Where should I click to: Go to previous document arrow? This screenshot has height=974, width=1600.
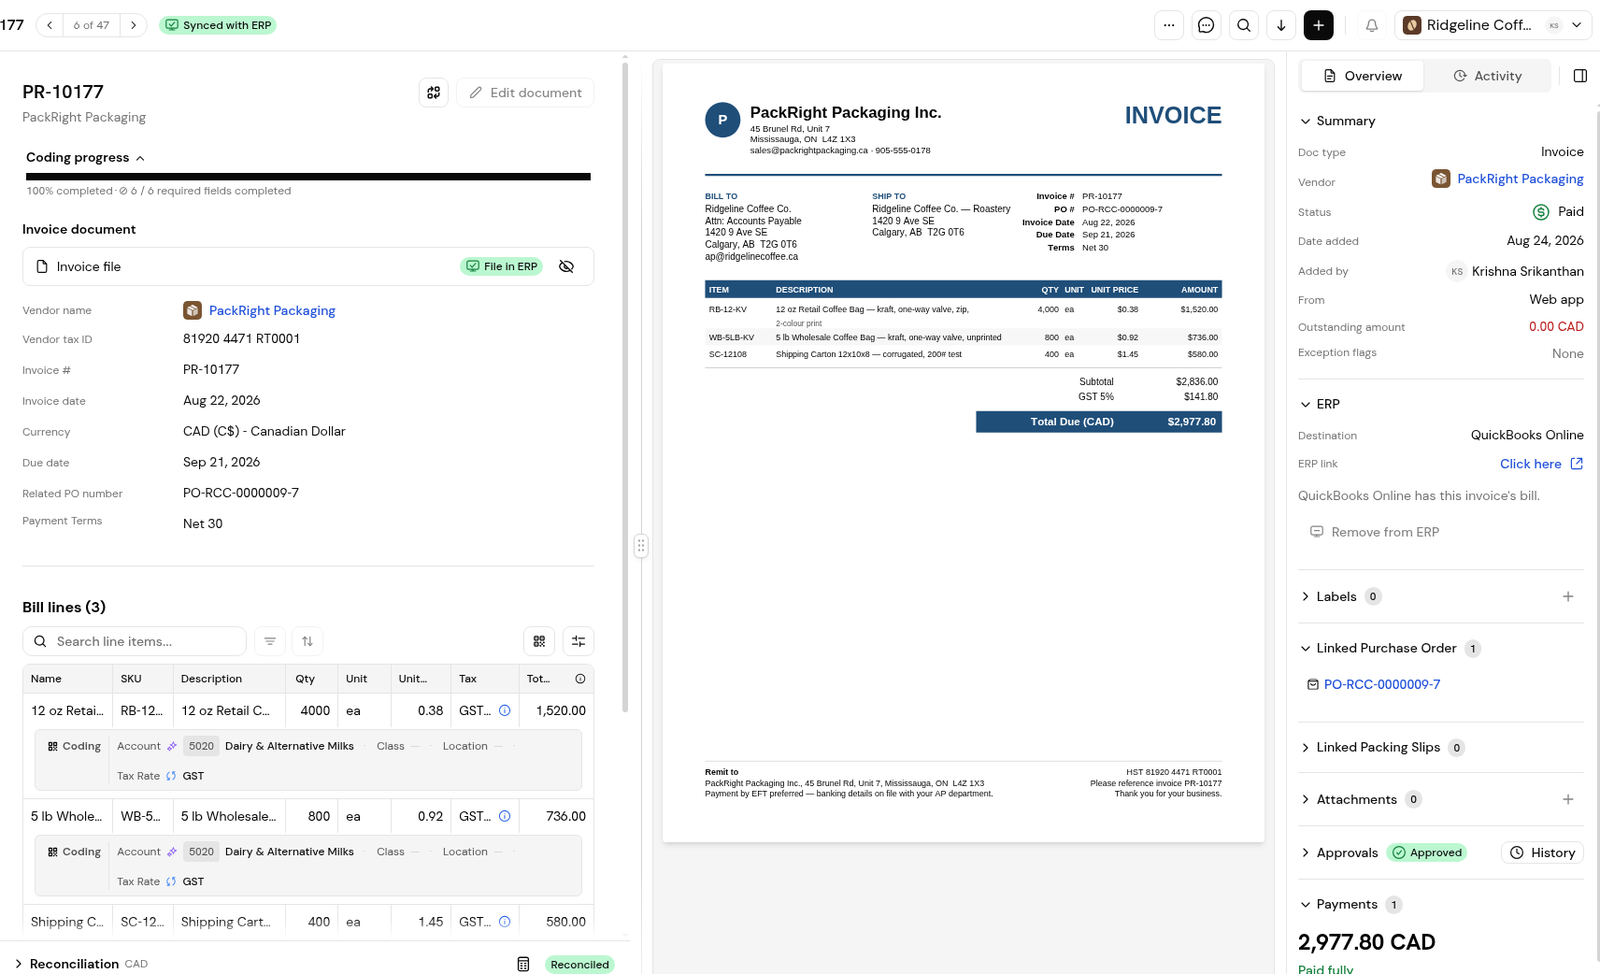[50, 25]
